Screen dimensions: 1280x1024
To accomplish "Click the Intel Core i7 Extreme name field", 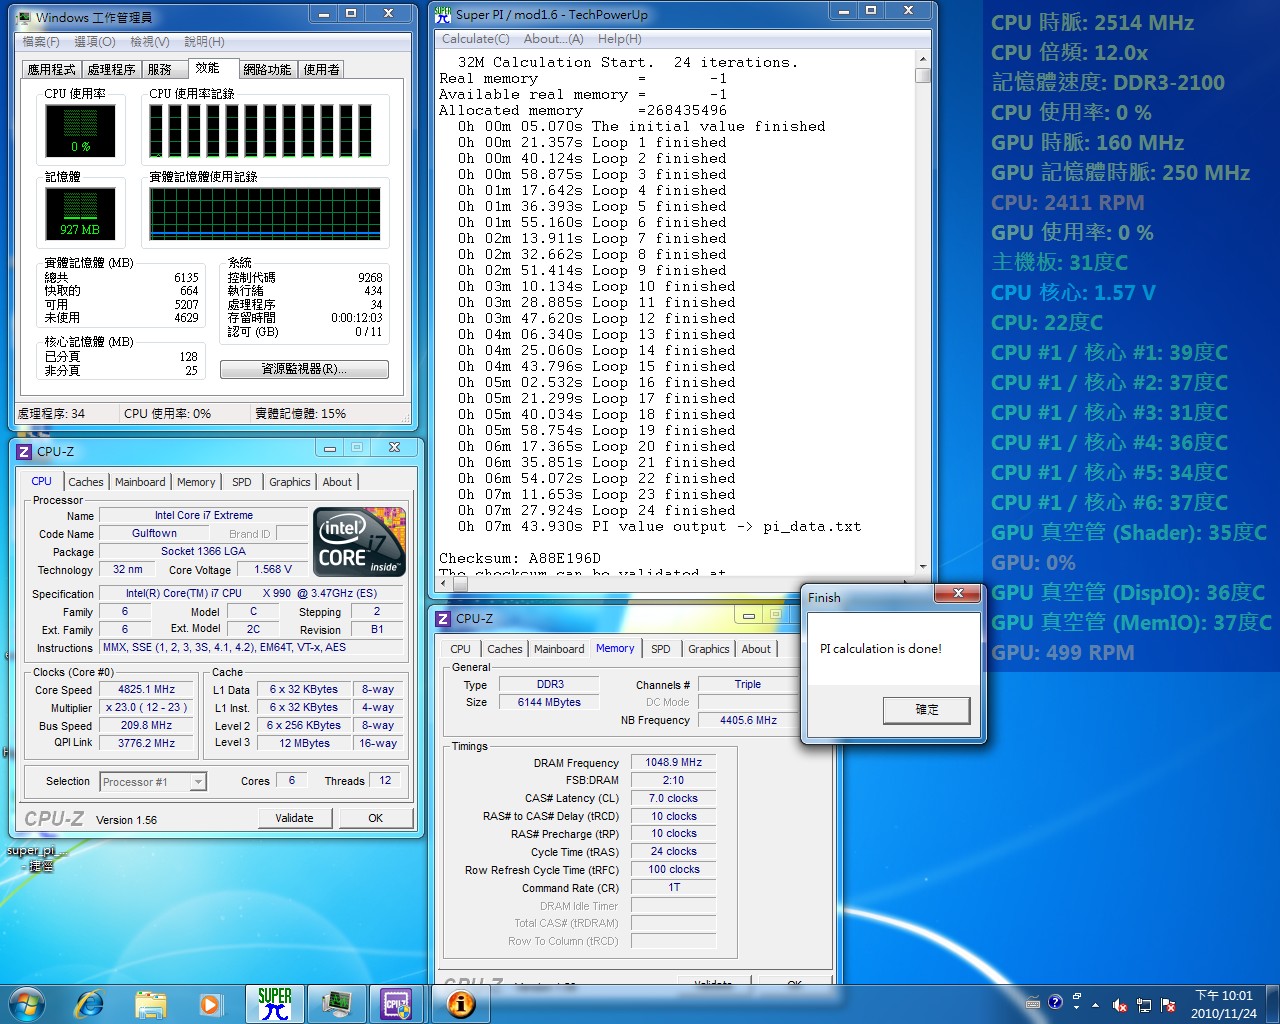I will [204, 516].
